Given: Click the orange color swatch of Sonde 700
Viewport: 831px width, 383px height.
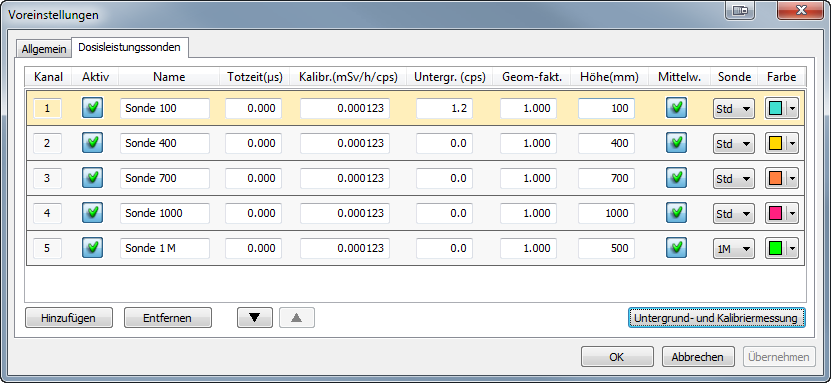Looking at the screenshot, I should pos(775,178).
